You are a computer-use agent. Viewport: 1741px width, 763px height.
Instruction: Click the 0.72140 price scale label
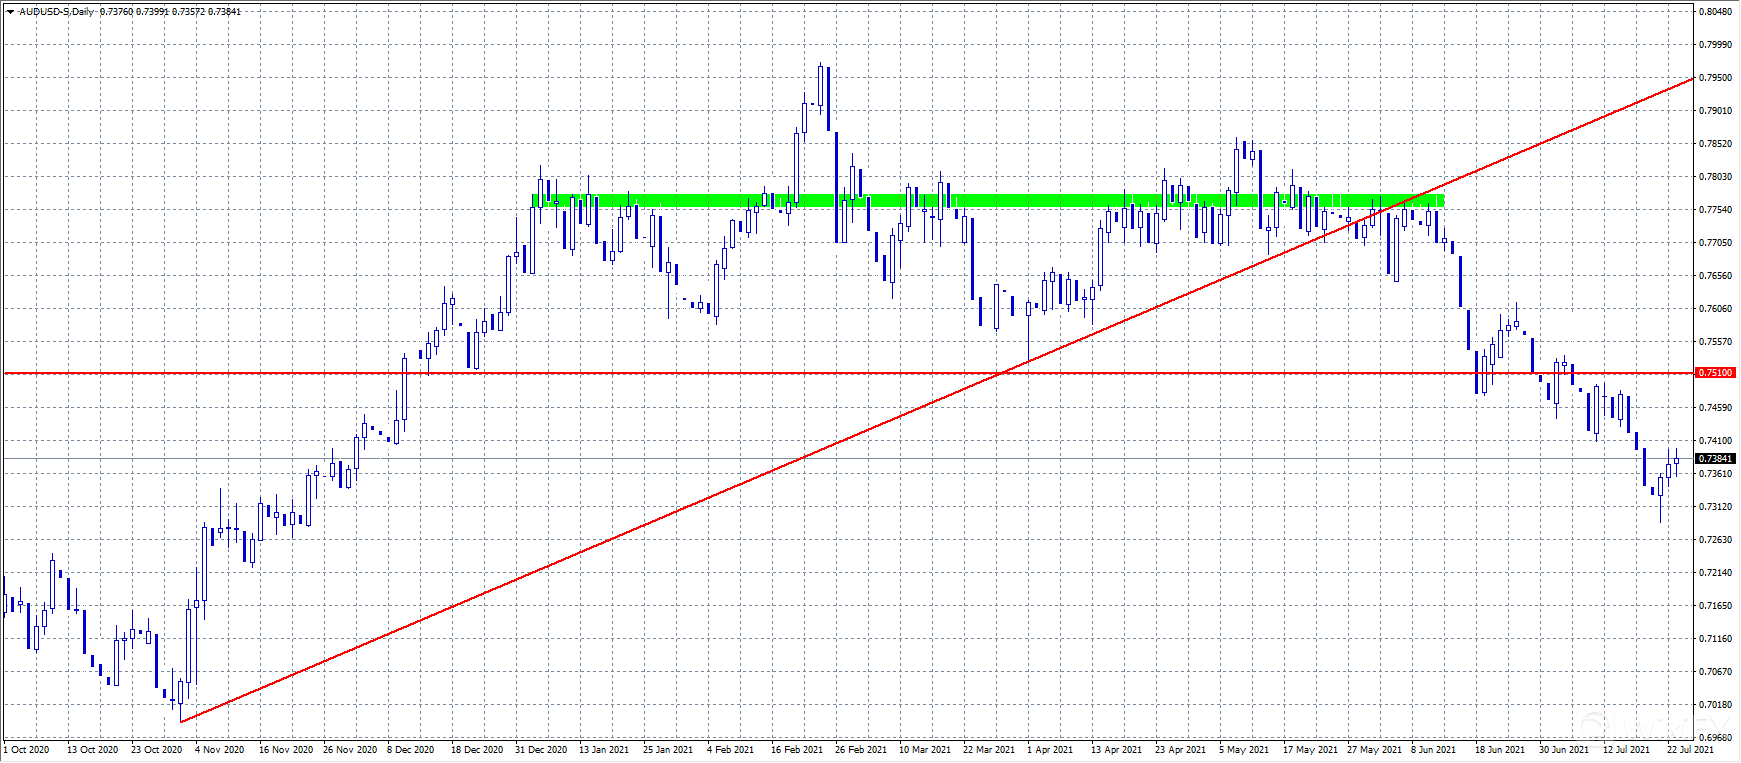click(x=1716, y=573)
